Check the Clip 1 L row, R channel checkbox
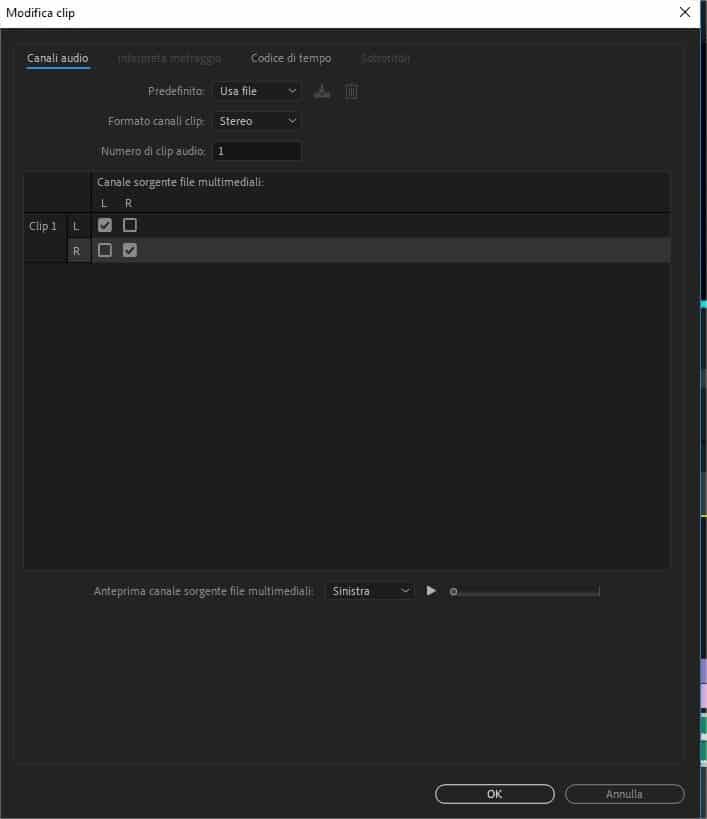Screen dimensions: 707x819 pyautogui.click(x=130, y=225)
